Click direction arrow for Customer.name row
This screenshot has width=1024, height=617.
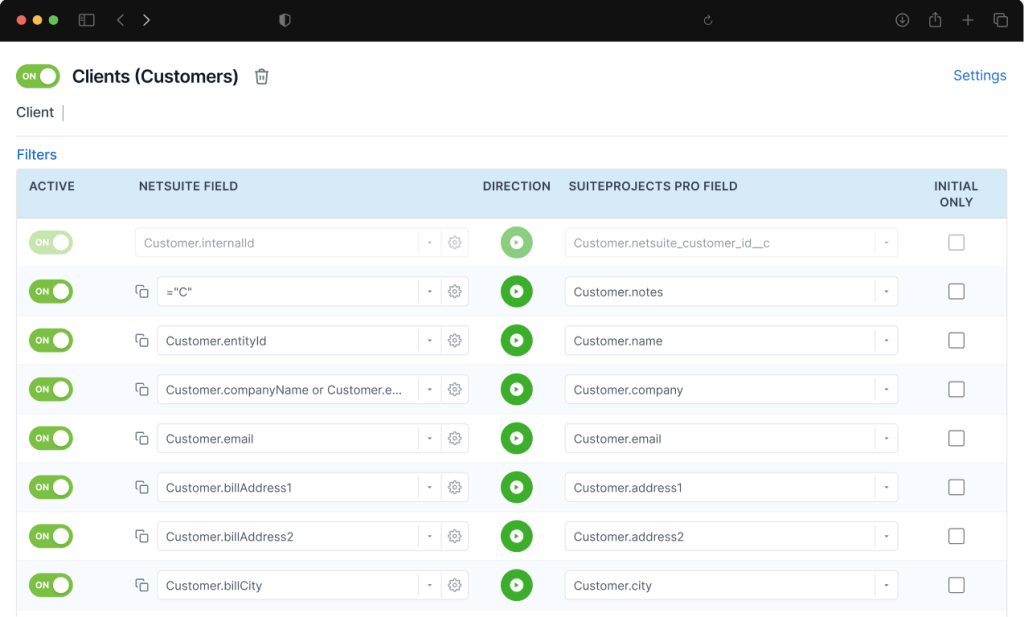[517, 340]
